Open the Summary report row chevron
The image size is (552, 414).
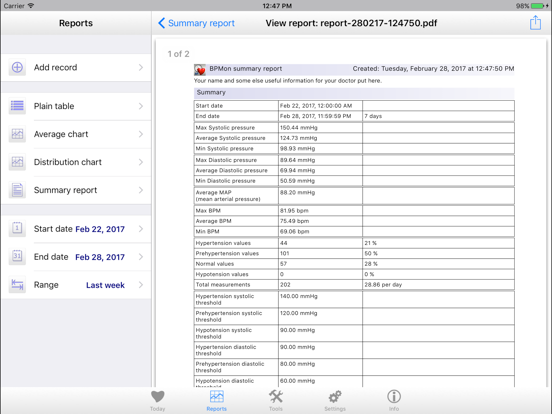(x=141, y=190)
